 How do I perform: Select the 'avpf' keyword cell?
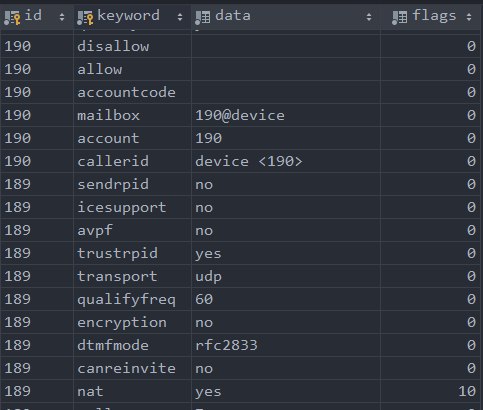click(x=132, y=230)
